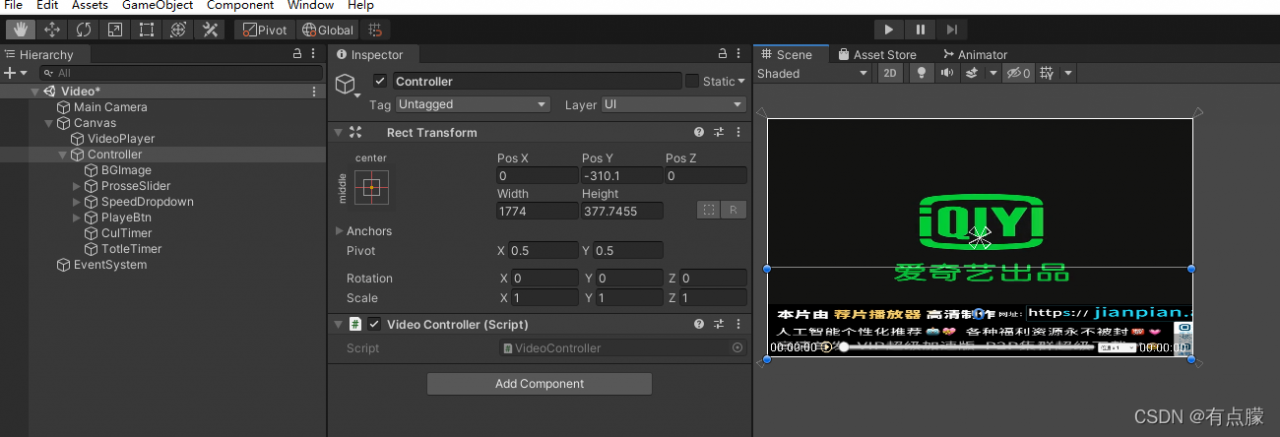Viewport: 1280px width, 437px height.
Task: Toggle grid snapping in toolbar
Action: pos(375,30)
